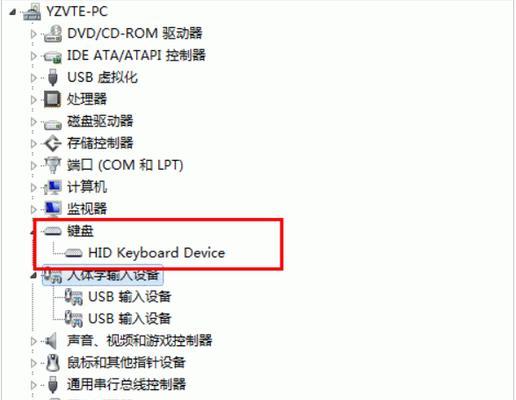Select the USB 虚拟化 plug icon
The height and width of the screenshot is (400, 516).
click(52, 77)
